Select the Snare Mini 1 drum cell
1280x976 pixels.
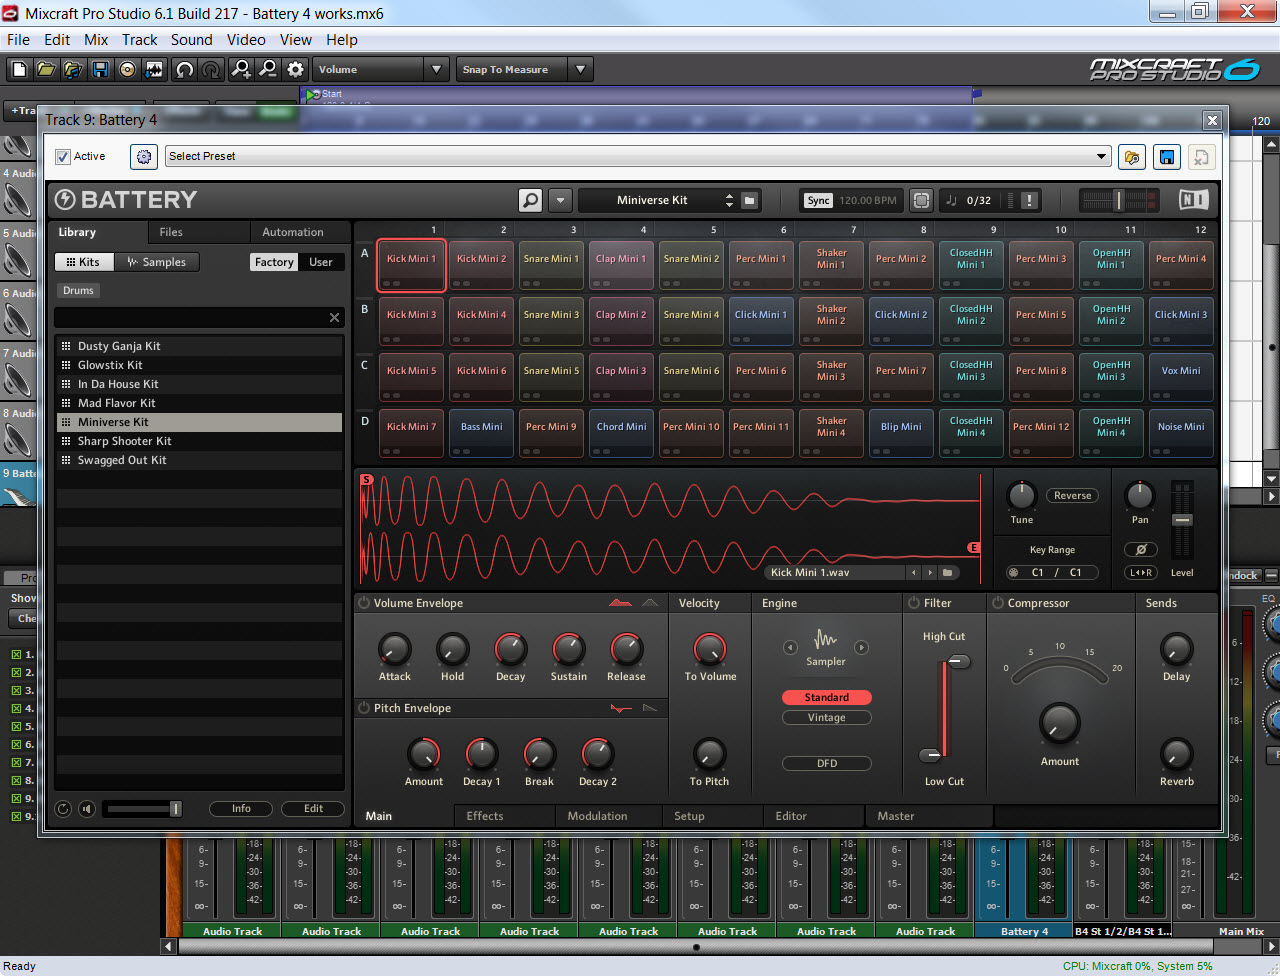[551, 265]
